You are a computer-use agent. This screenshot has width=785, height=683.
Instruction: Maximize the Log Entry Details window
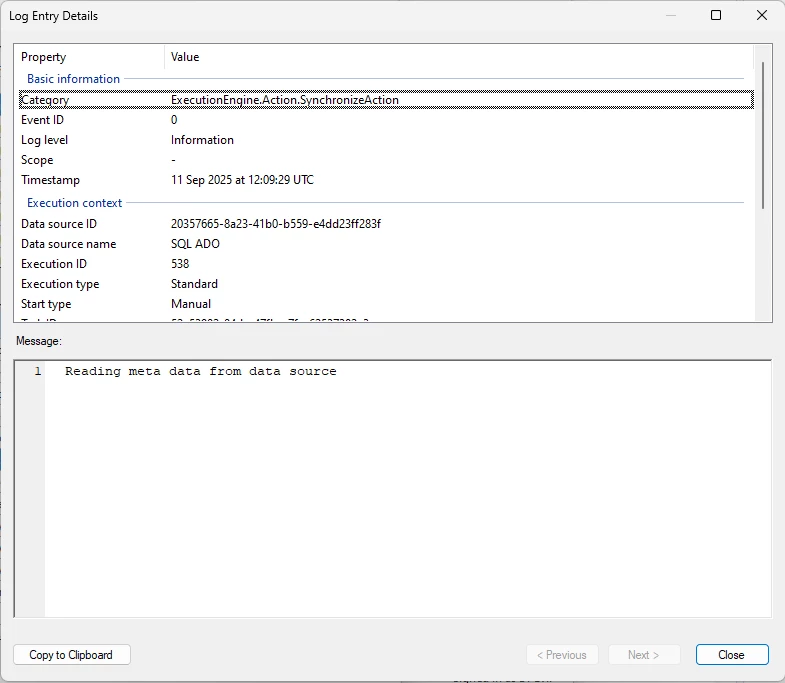tap(716, 16)
